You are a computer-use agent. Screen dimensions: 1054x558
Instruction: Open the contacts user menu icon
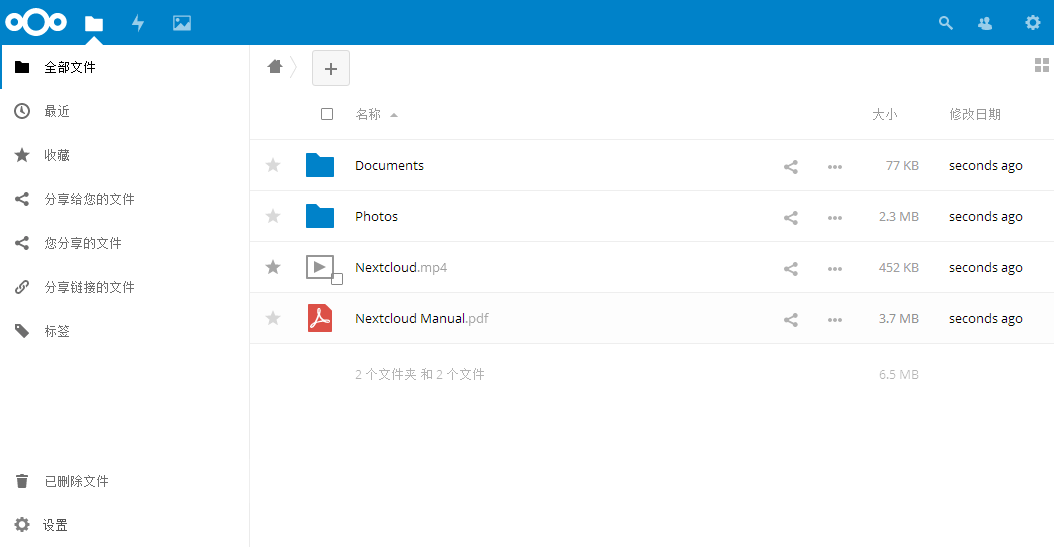coord(985,23)
